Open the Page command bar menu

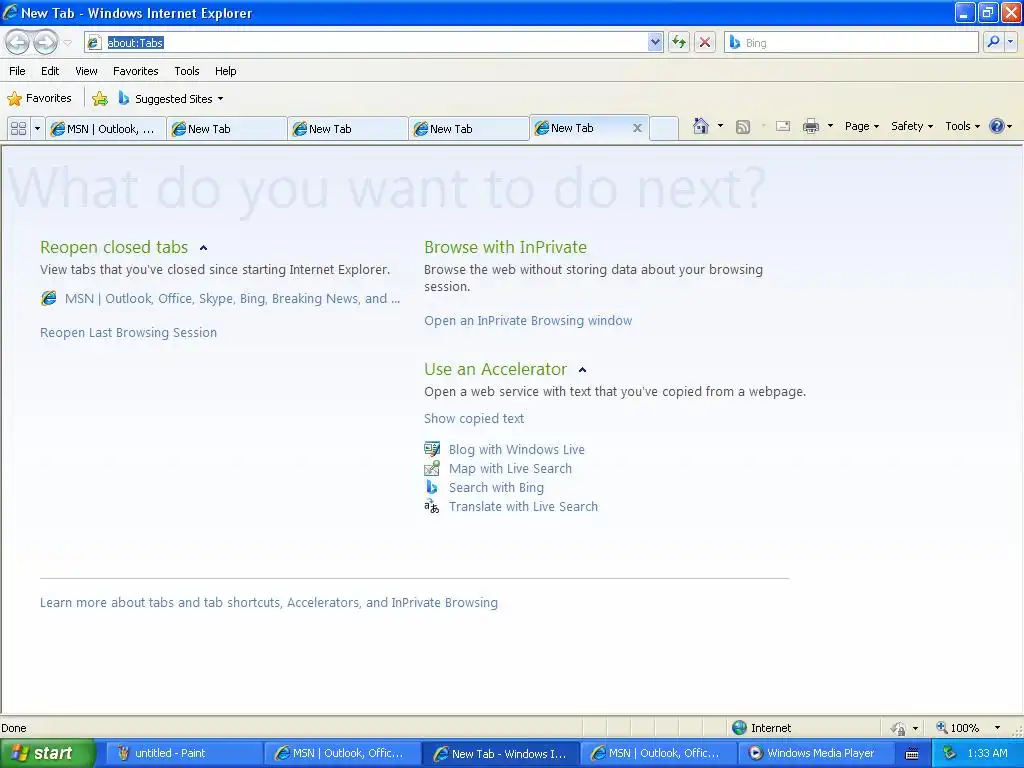[x=861, y=126]
